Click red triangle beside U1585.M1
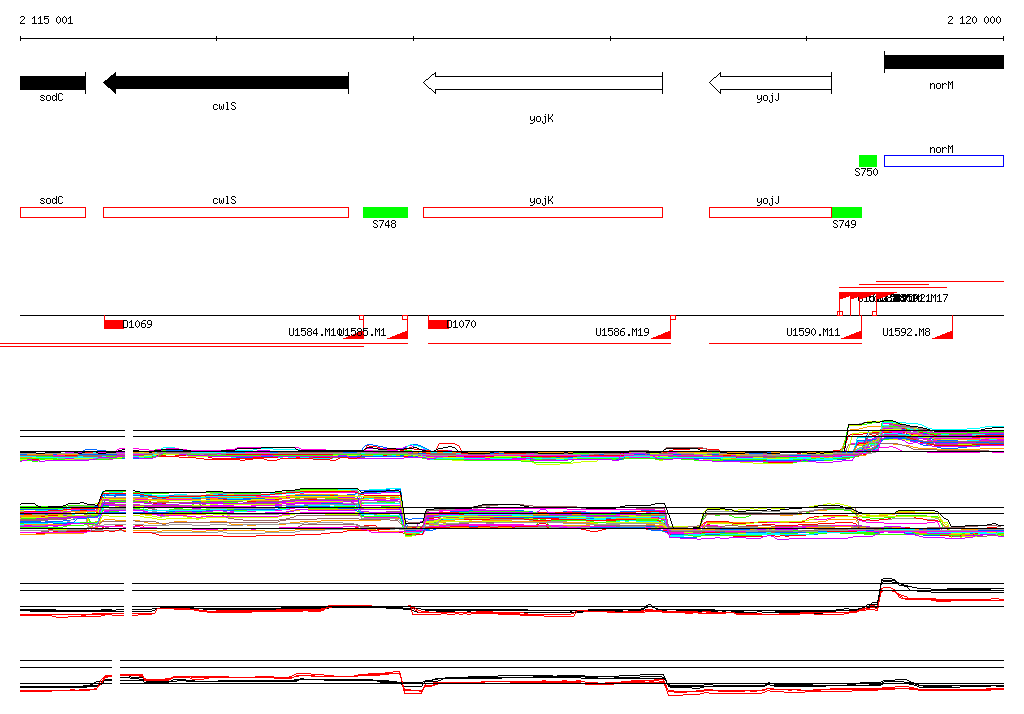 (x=398, y=334)
